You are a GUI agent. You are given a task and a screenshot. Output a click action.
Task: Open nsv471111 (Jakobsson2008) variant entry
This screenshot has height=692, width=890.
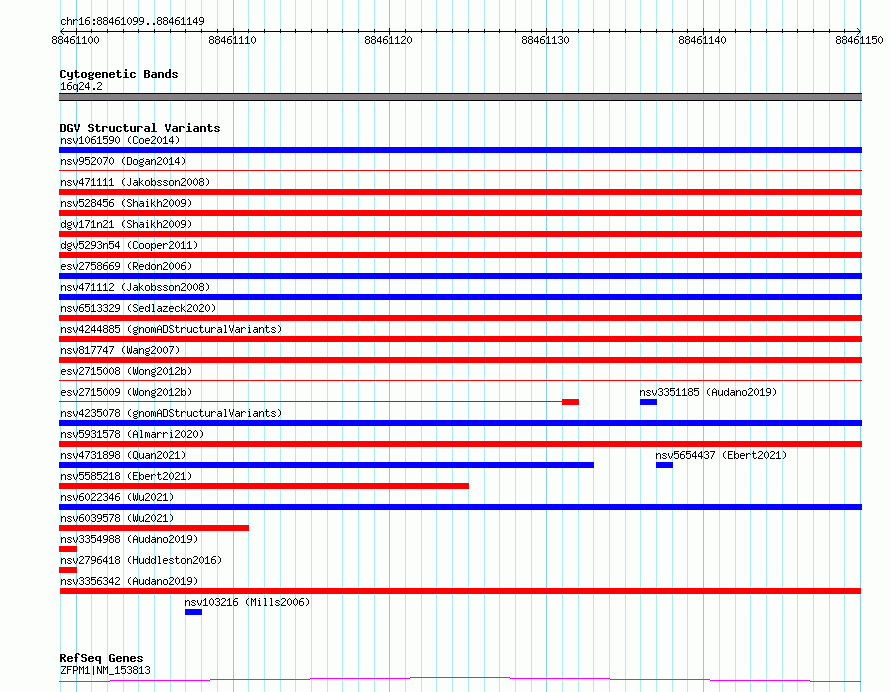tap(135, 182)
